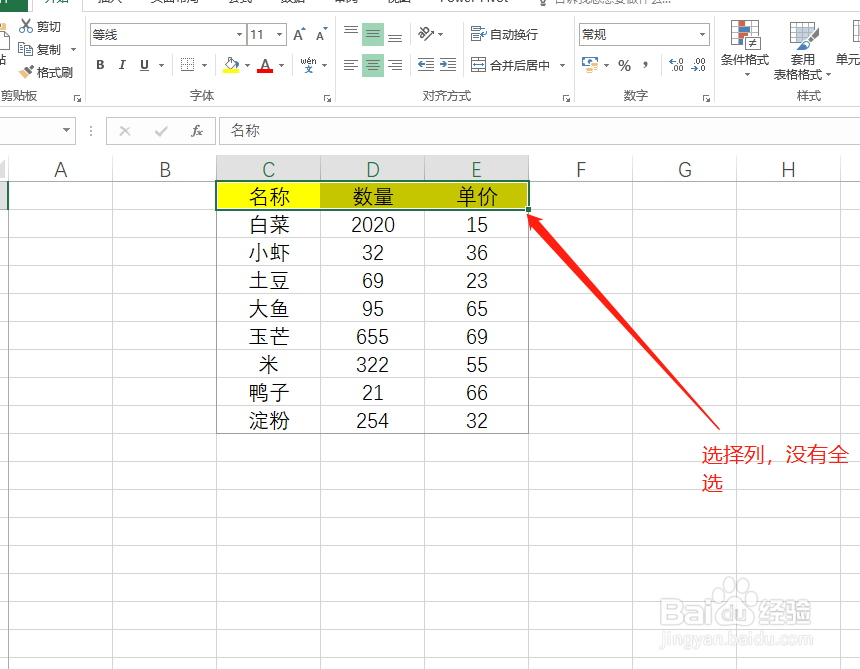The width and height of the screenshot is (860, 669).
Task: Open number format dialog launcher
Action: (706, 98)
